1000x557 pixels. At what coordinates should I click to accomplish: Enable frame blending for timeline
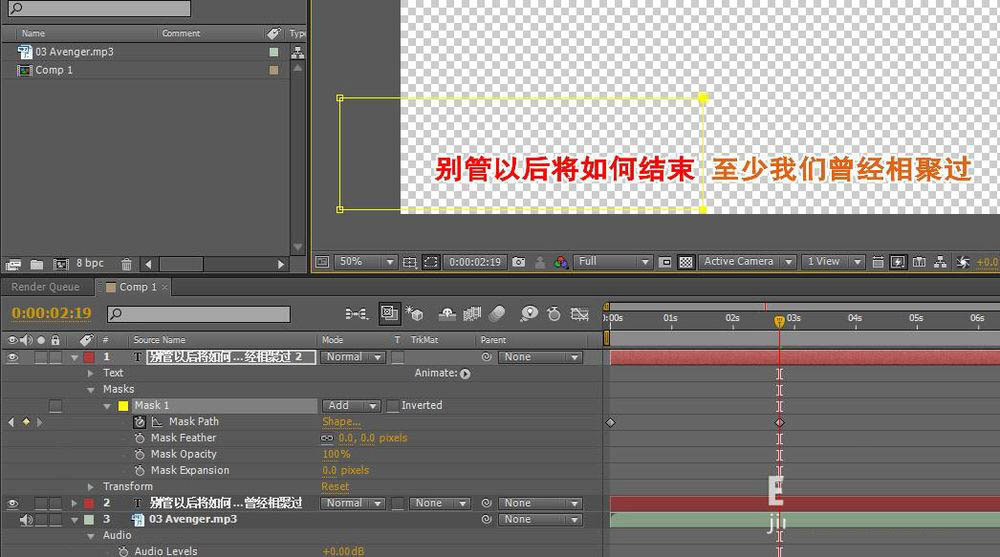(x=472, y=313)
